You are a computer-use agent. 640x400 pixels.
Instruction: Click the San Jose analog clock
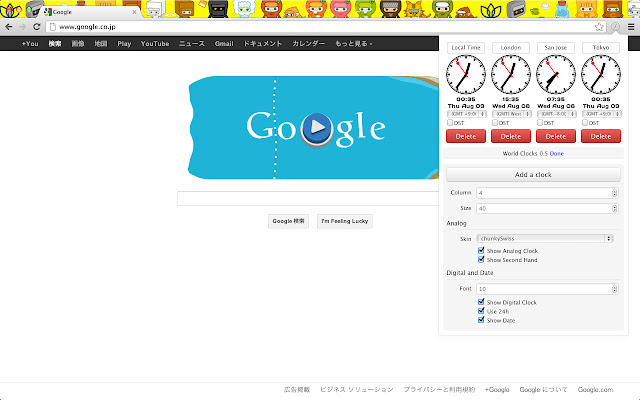pyautogui.click(x=556, y=75)
